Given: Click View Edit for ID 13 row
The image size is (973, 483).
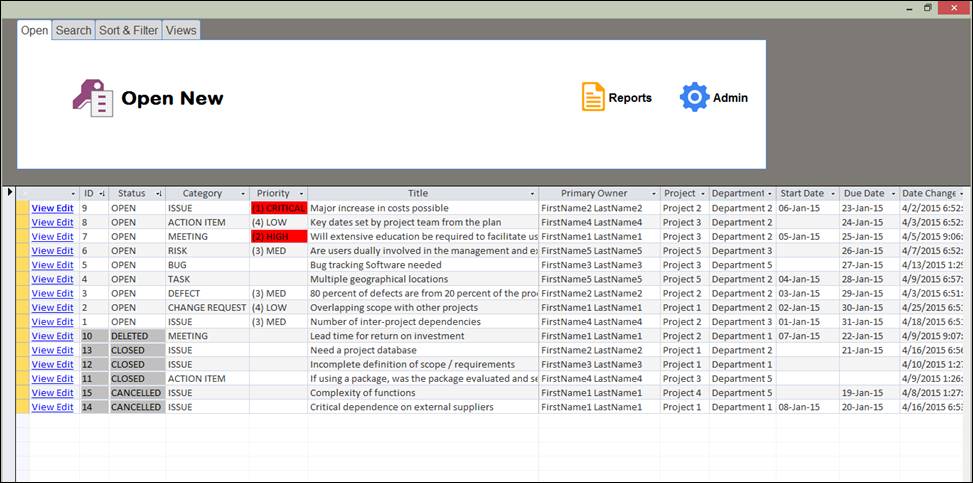Looking at the screenshot, I should pyautogui.click(x=52, y=350).
